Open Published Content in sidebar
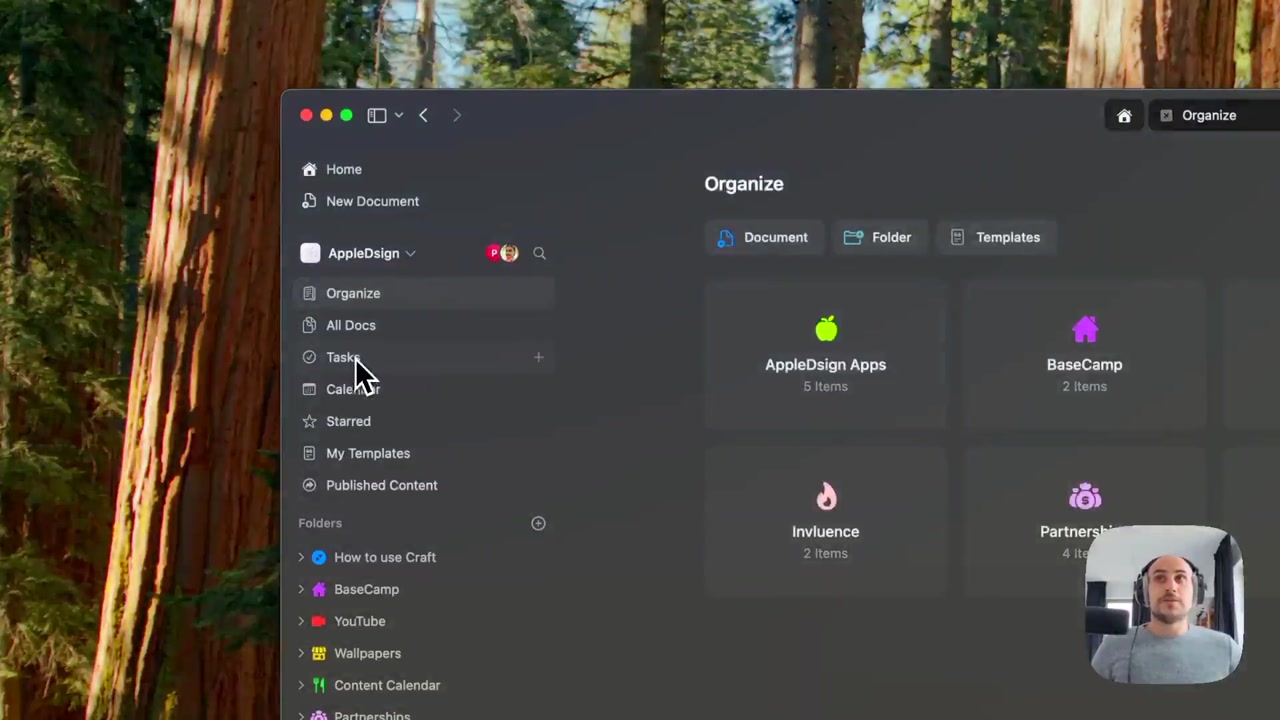 coord(381,485)
